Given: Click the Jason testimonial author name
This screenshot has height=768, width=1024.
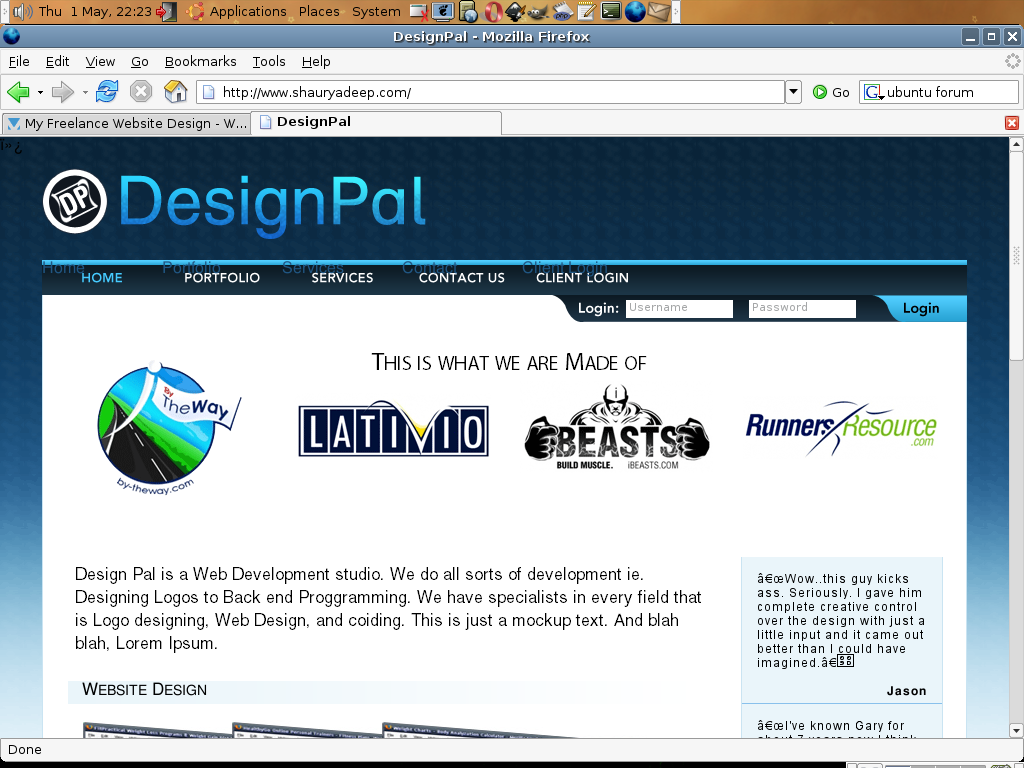Looking at the screenshot, I should (906, 691).
